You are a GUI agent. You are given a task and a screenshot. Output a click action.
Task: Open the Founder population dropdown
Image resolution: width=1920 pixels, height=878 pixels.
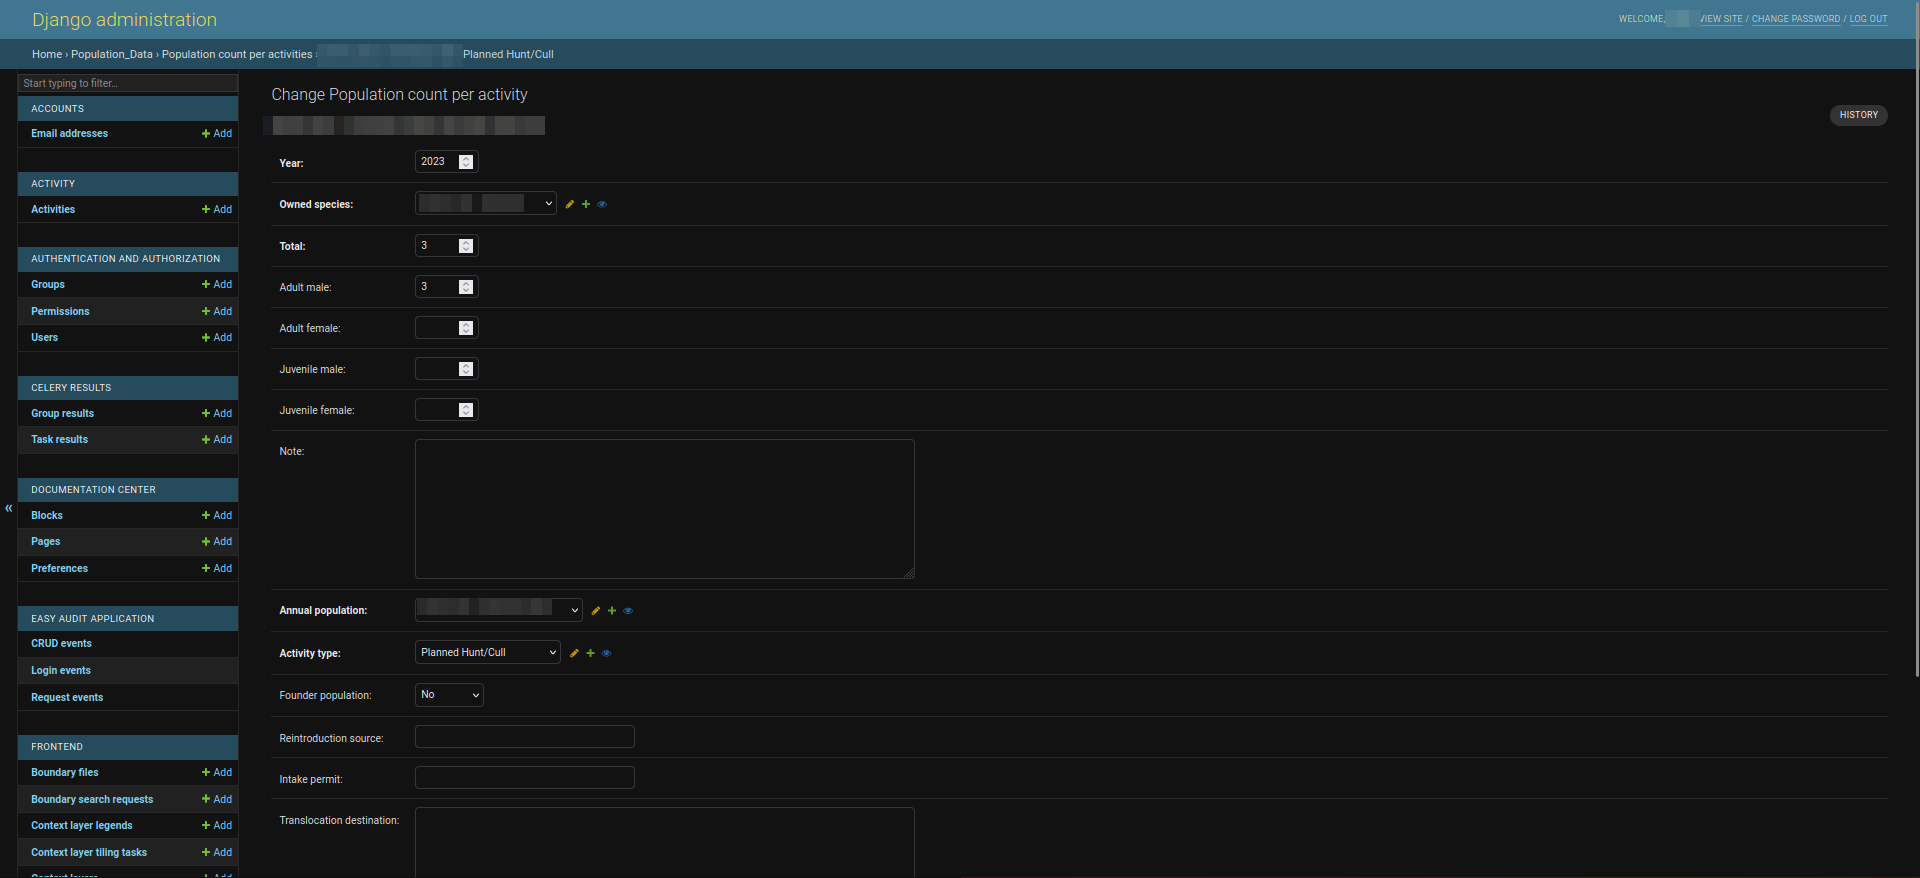[449, 695]
